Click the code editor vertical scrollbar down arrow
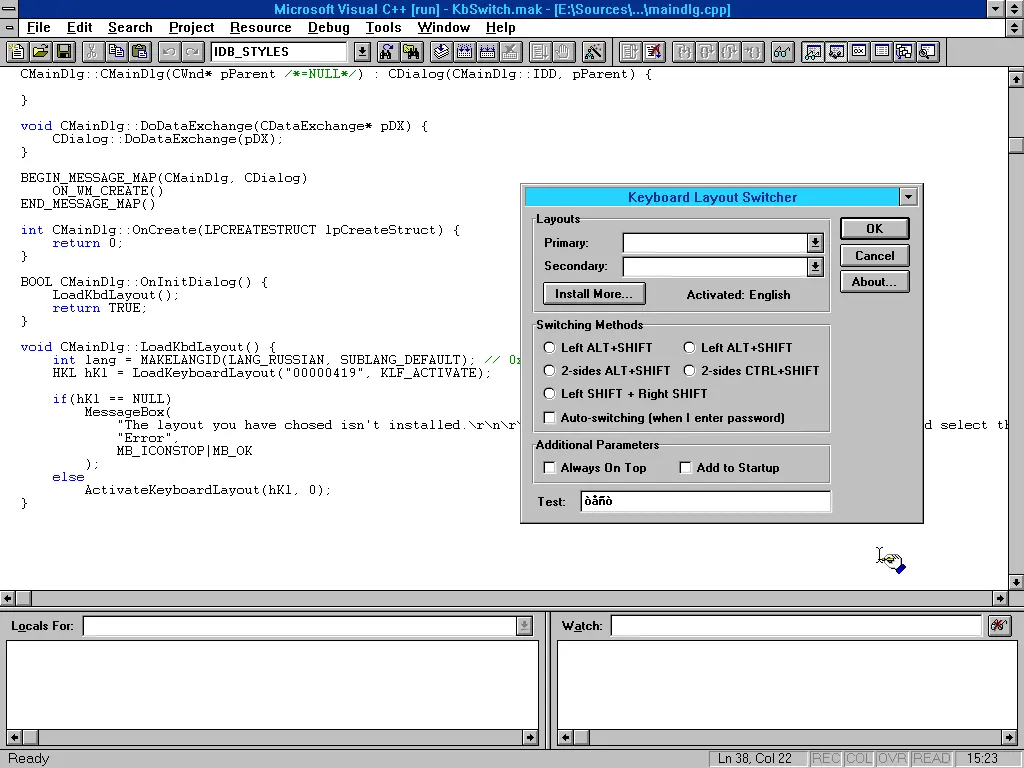This screenshot has width=1024, height=768. point(1016,581)
